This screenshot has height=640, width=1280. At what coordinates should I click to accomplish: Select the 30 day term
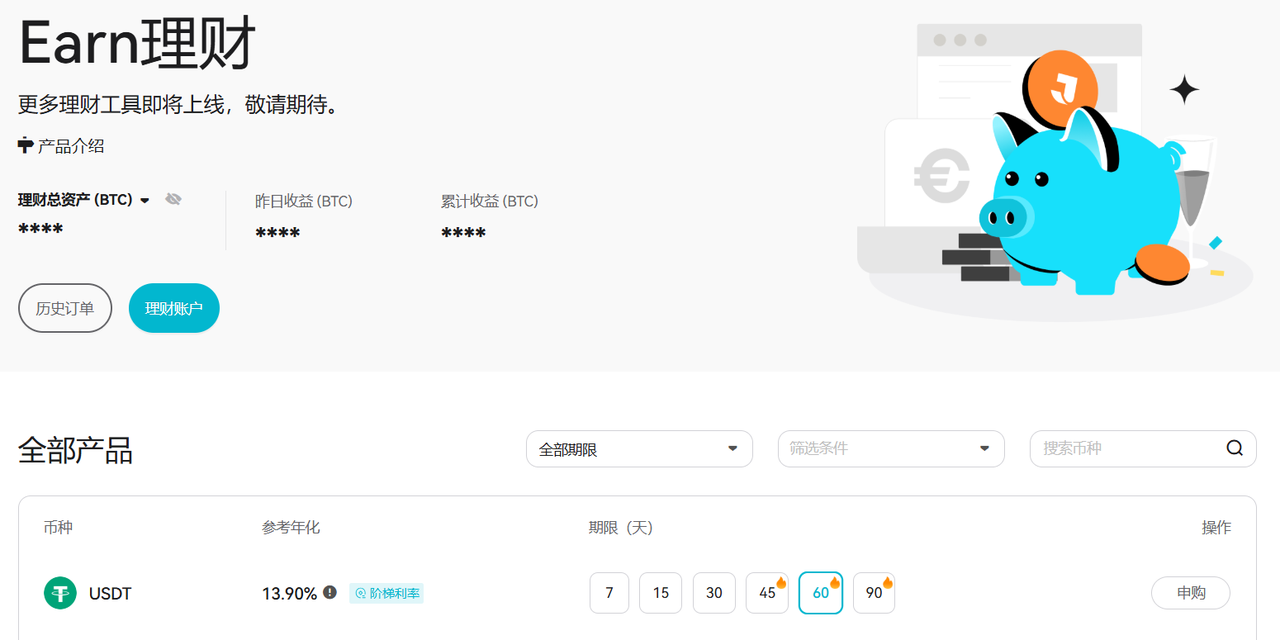coord(714,593)
